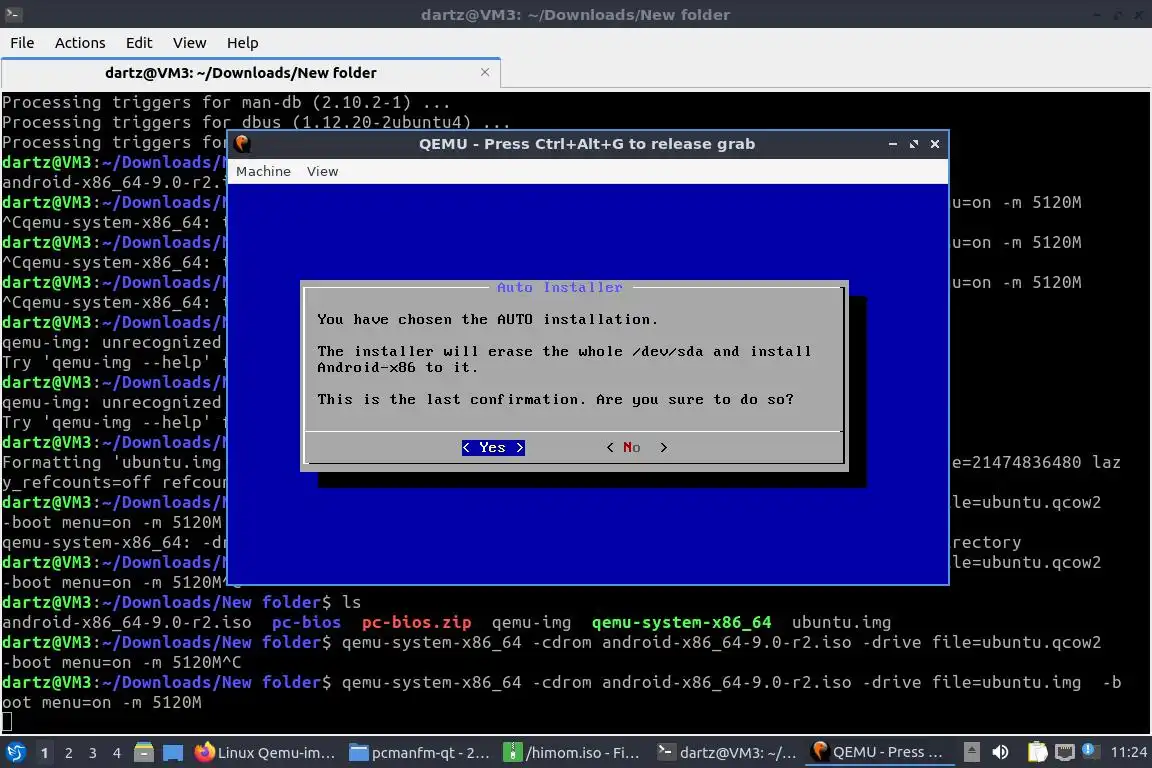Click 'Processing triggers for man-db' line
Image resolution: width=1152 pixels, height=768 pixels.
[x=226, y=102]
